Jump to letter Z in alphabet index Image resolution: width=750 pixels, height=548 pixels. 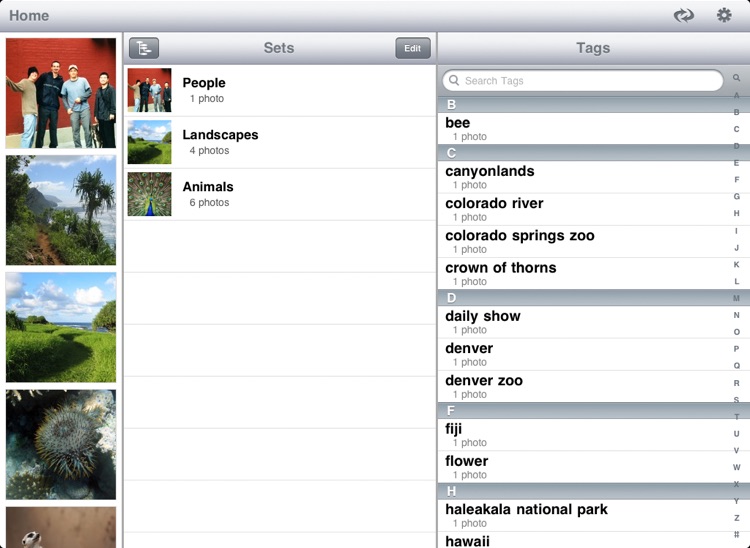[x=737, y=518]
